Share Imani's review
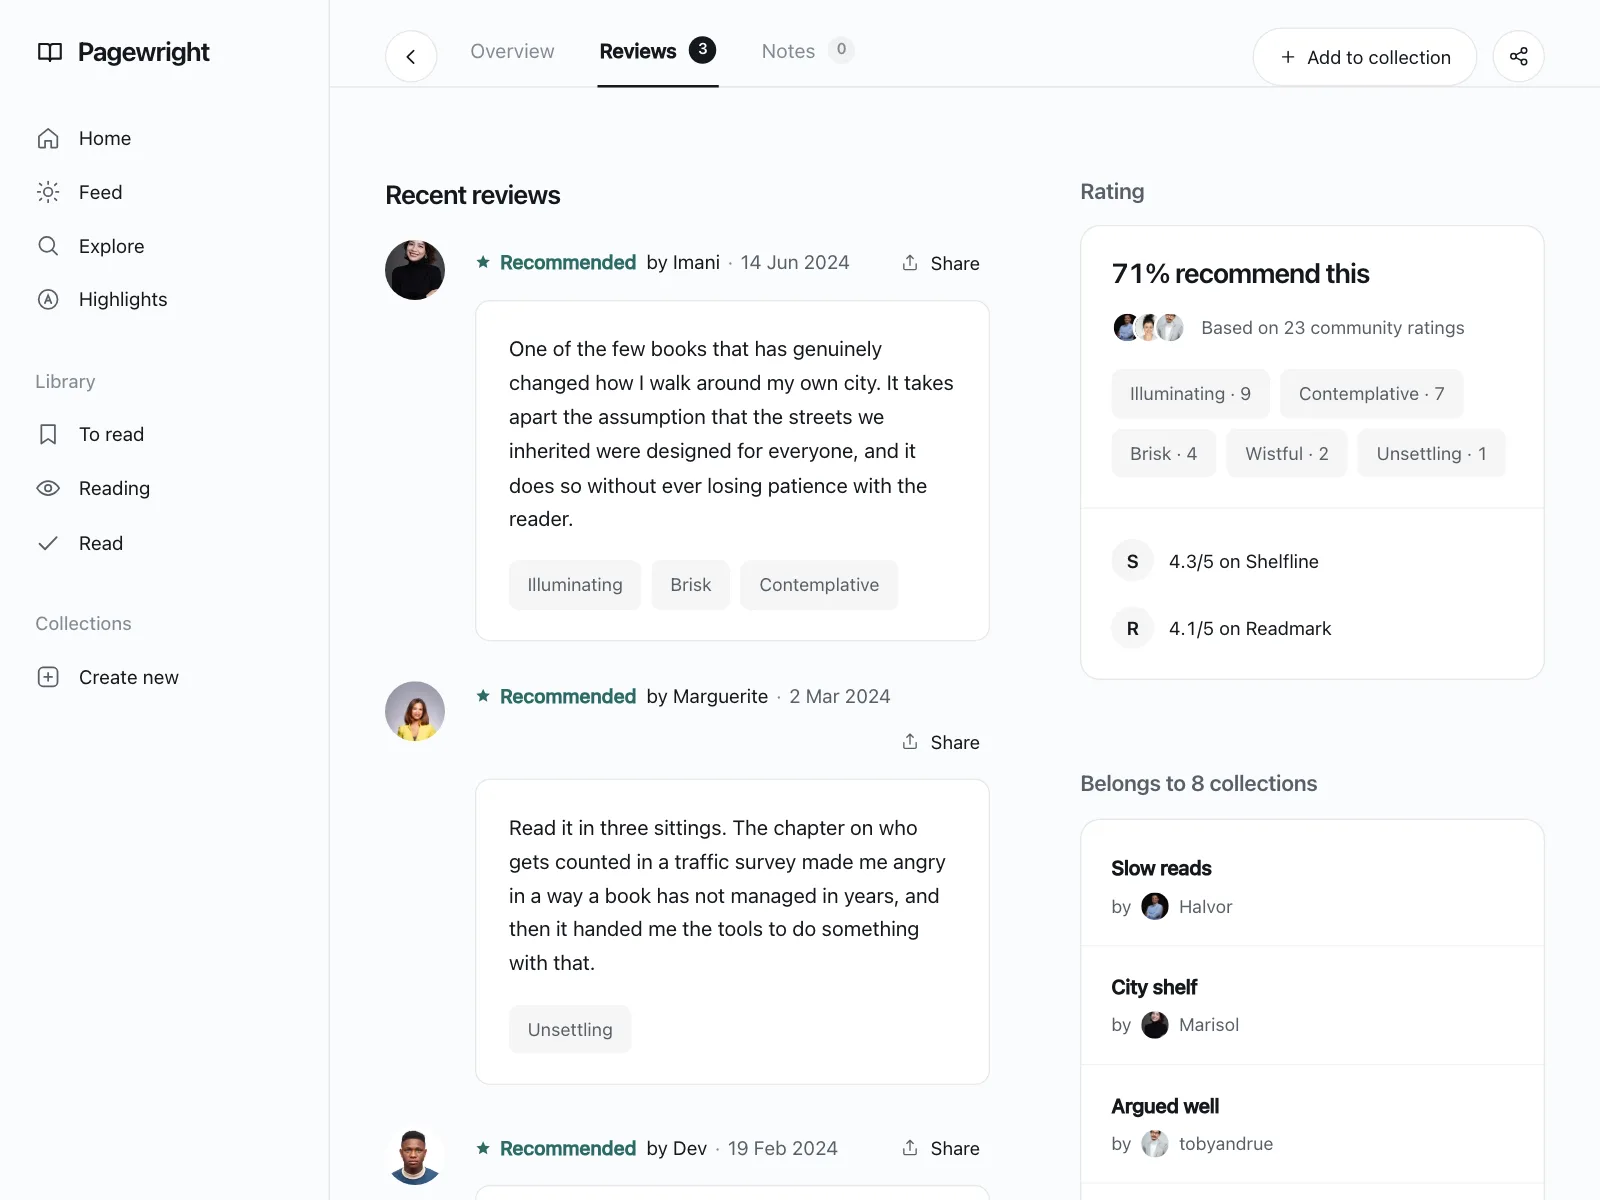This screenshot has width=1600, height=1200. coord(940,263)
